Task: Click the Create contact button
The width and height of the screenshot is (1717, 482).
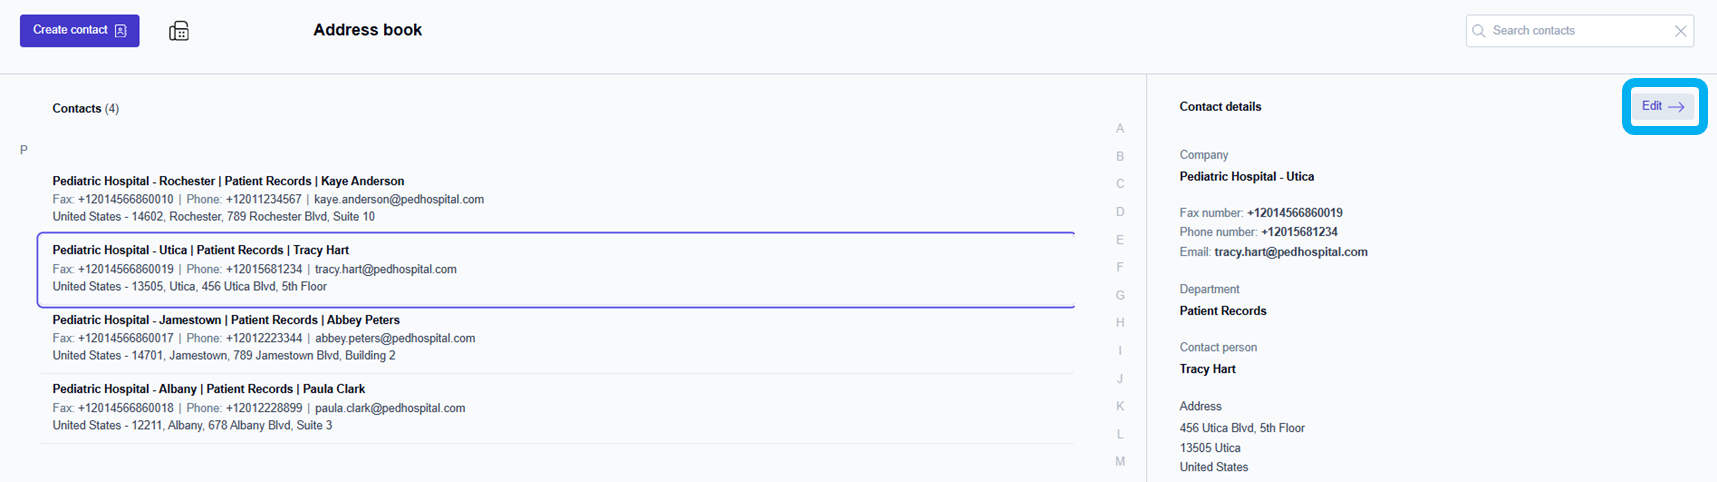Action: pos(80,31)
